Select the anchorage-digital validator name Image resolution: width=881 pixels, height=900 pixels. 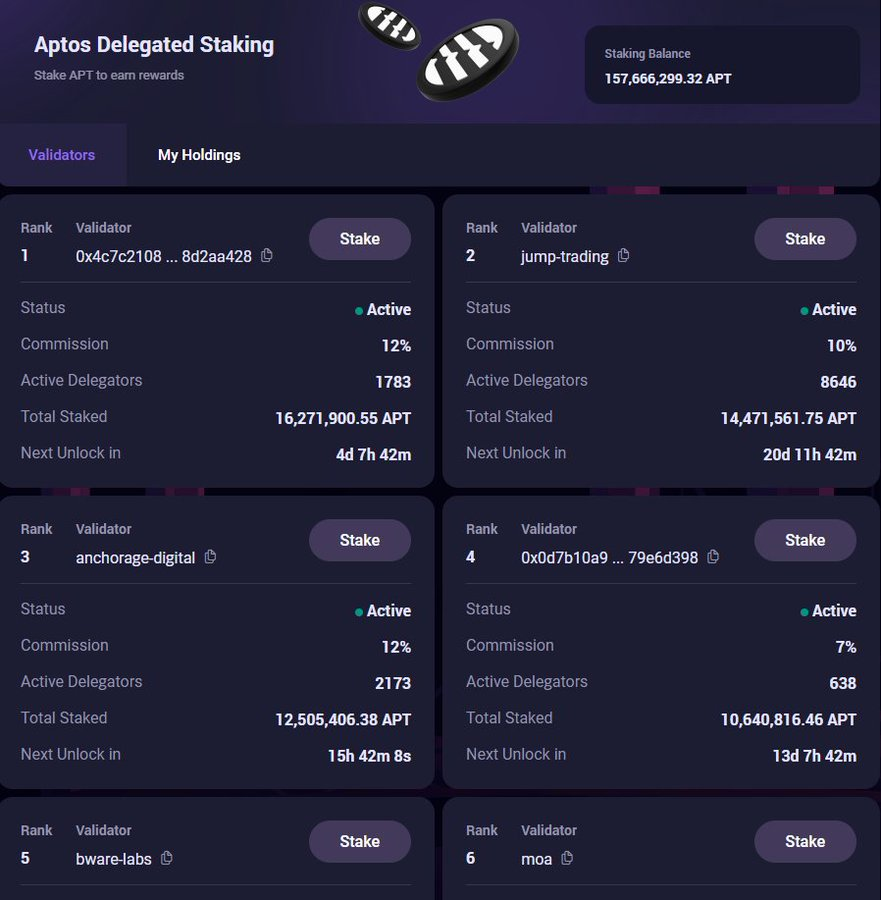click(x=136, y=558)
